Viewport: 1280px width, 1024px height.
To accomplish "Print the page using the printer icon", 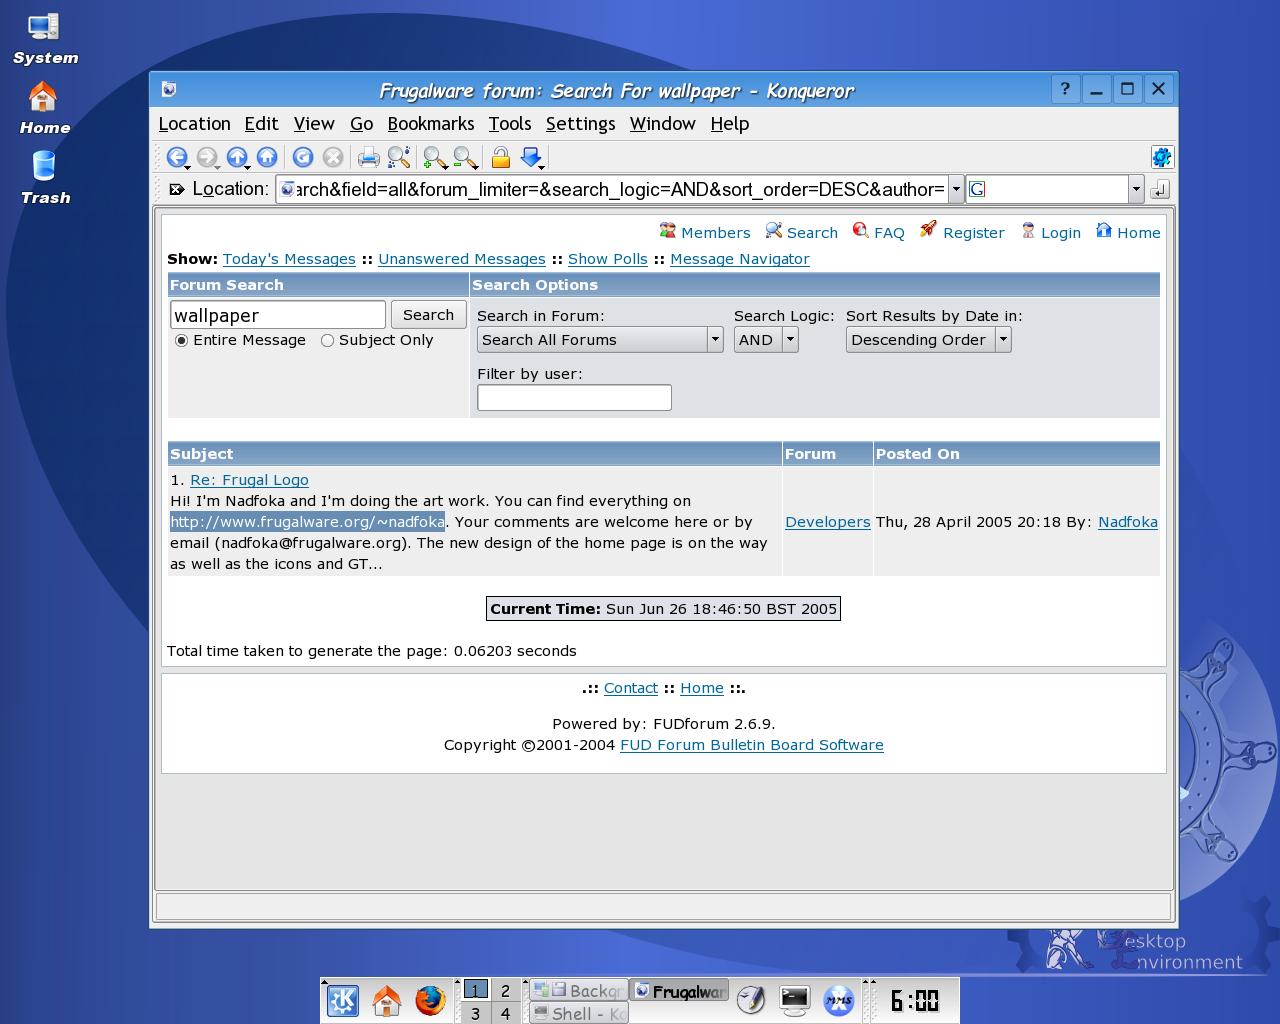I will 369,157.
